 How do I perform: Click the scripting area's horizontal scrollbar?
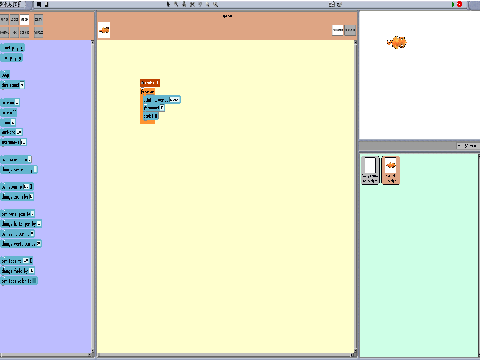pos(225,355)
